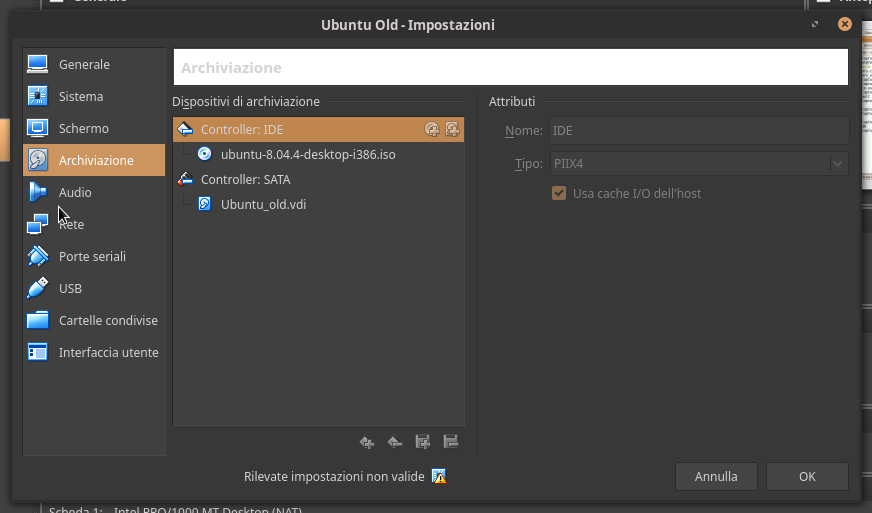872x513 pixels.
Task: Add optical drive to IDE controller
Action: 432,130
